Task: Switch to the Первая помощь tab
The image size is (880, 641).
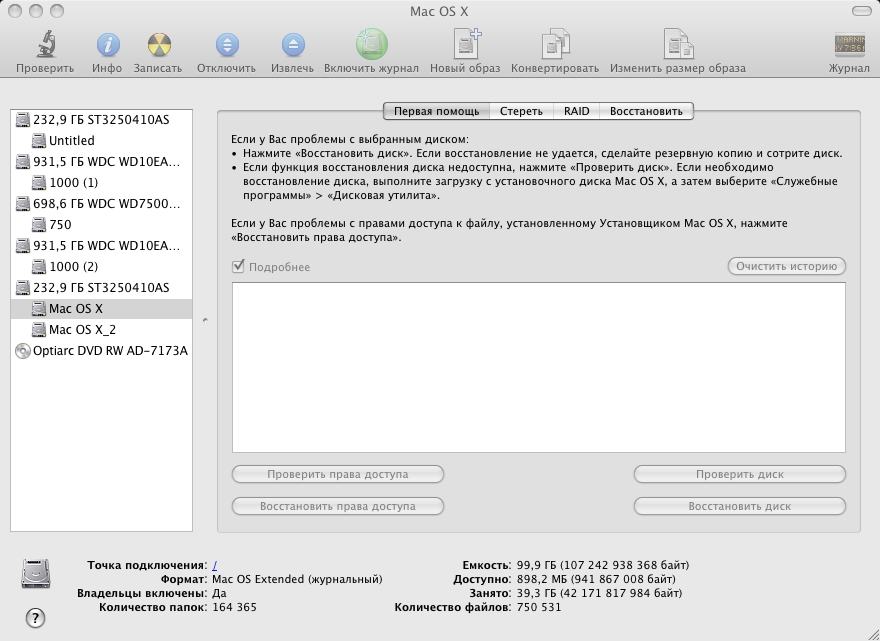Action: pos(436,111)
